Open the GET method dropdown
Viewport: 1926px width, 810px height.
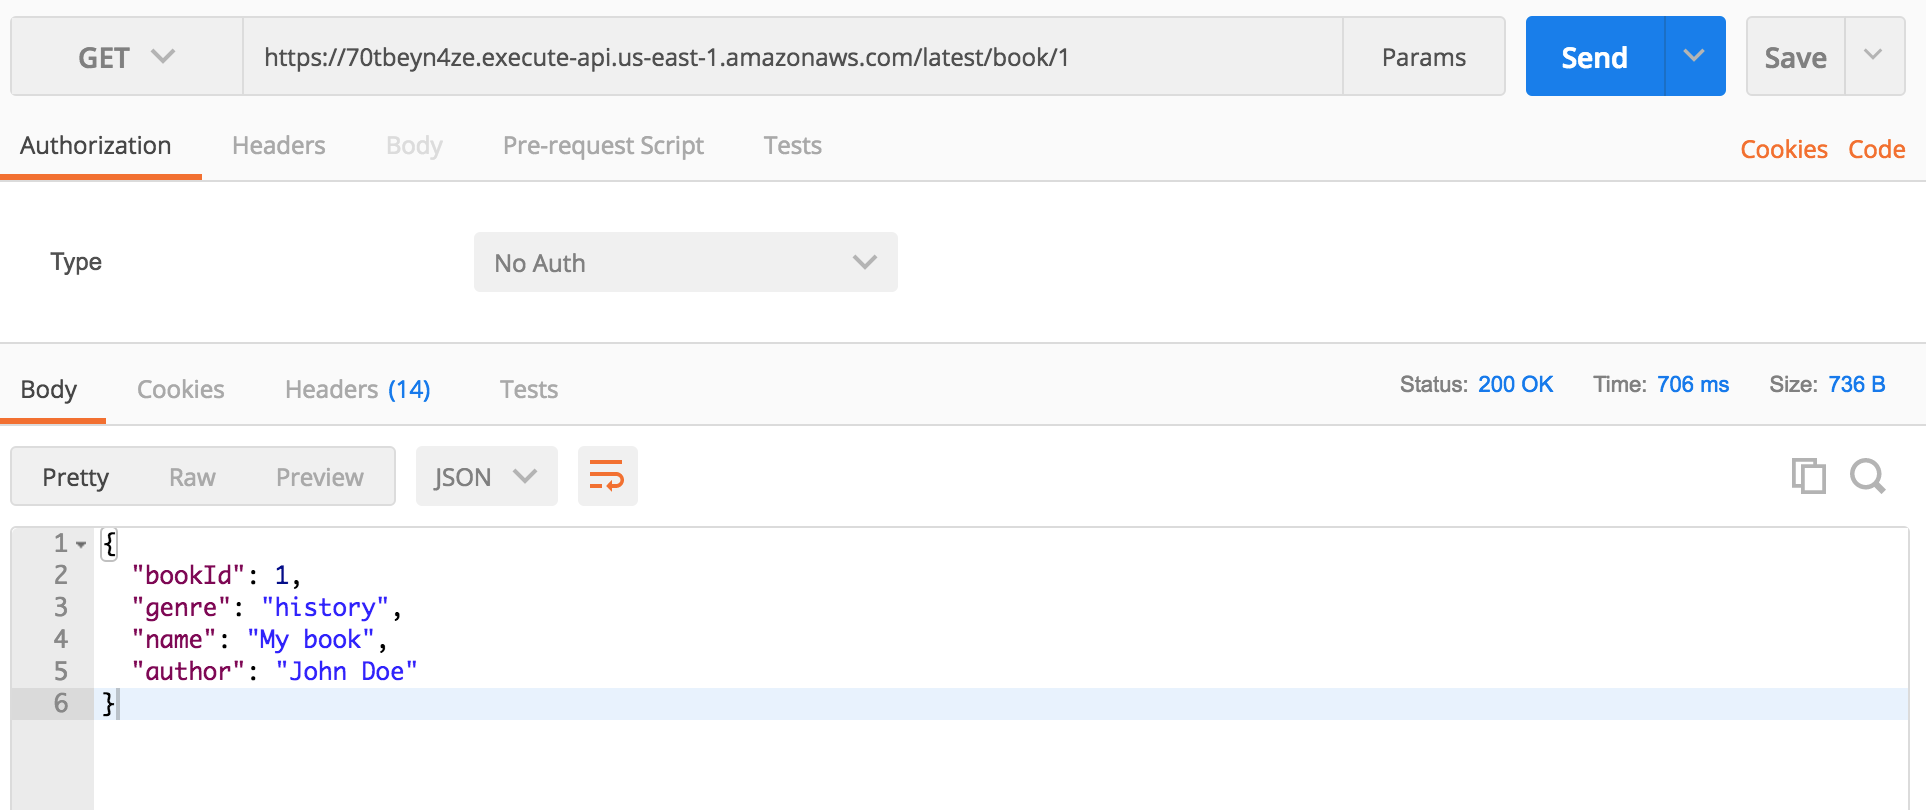pos(127,57)
